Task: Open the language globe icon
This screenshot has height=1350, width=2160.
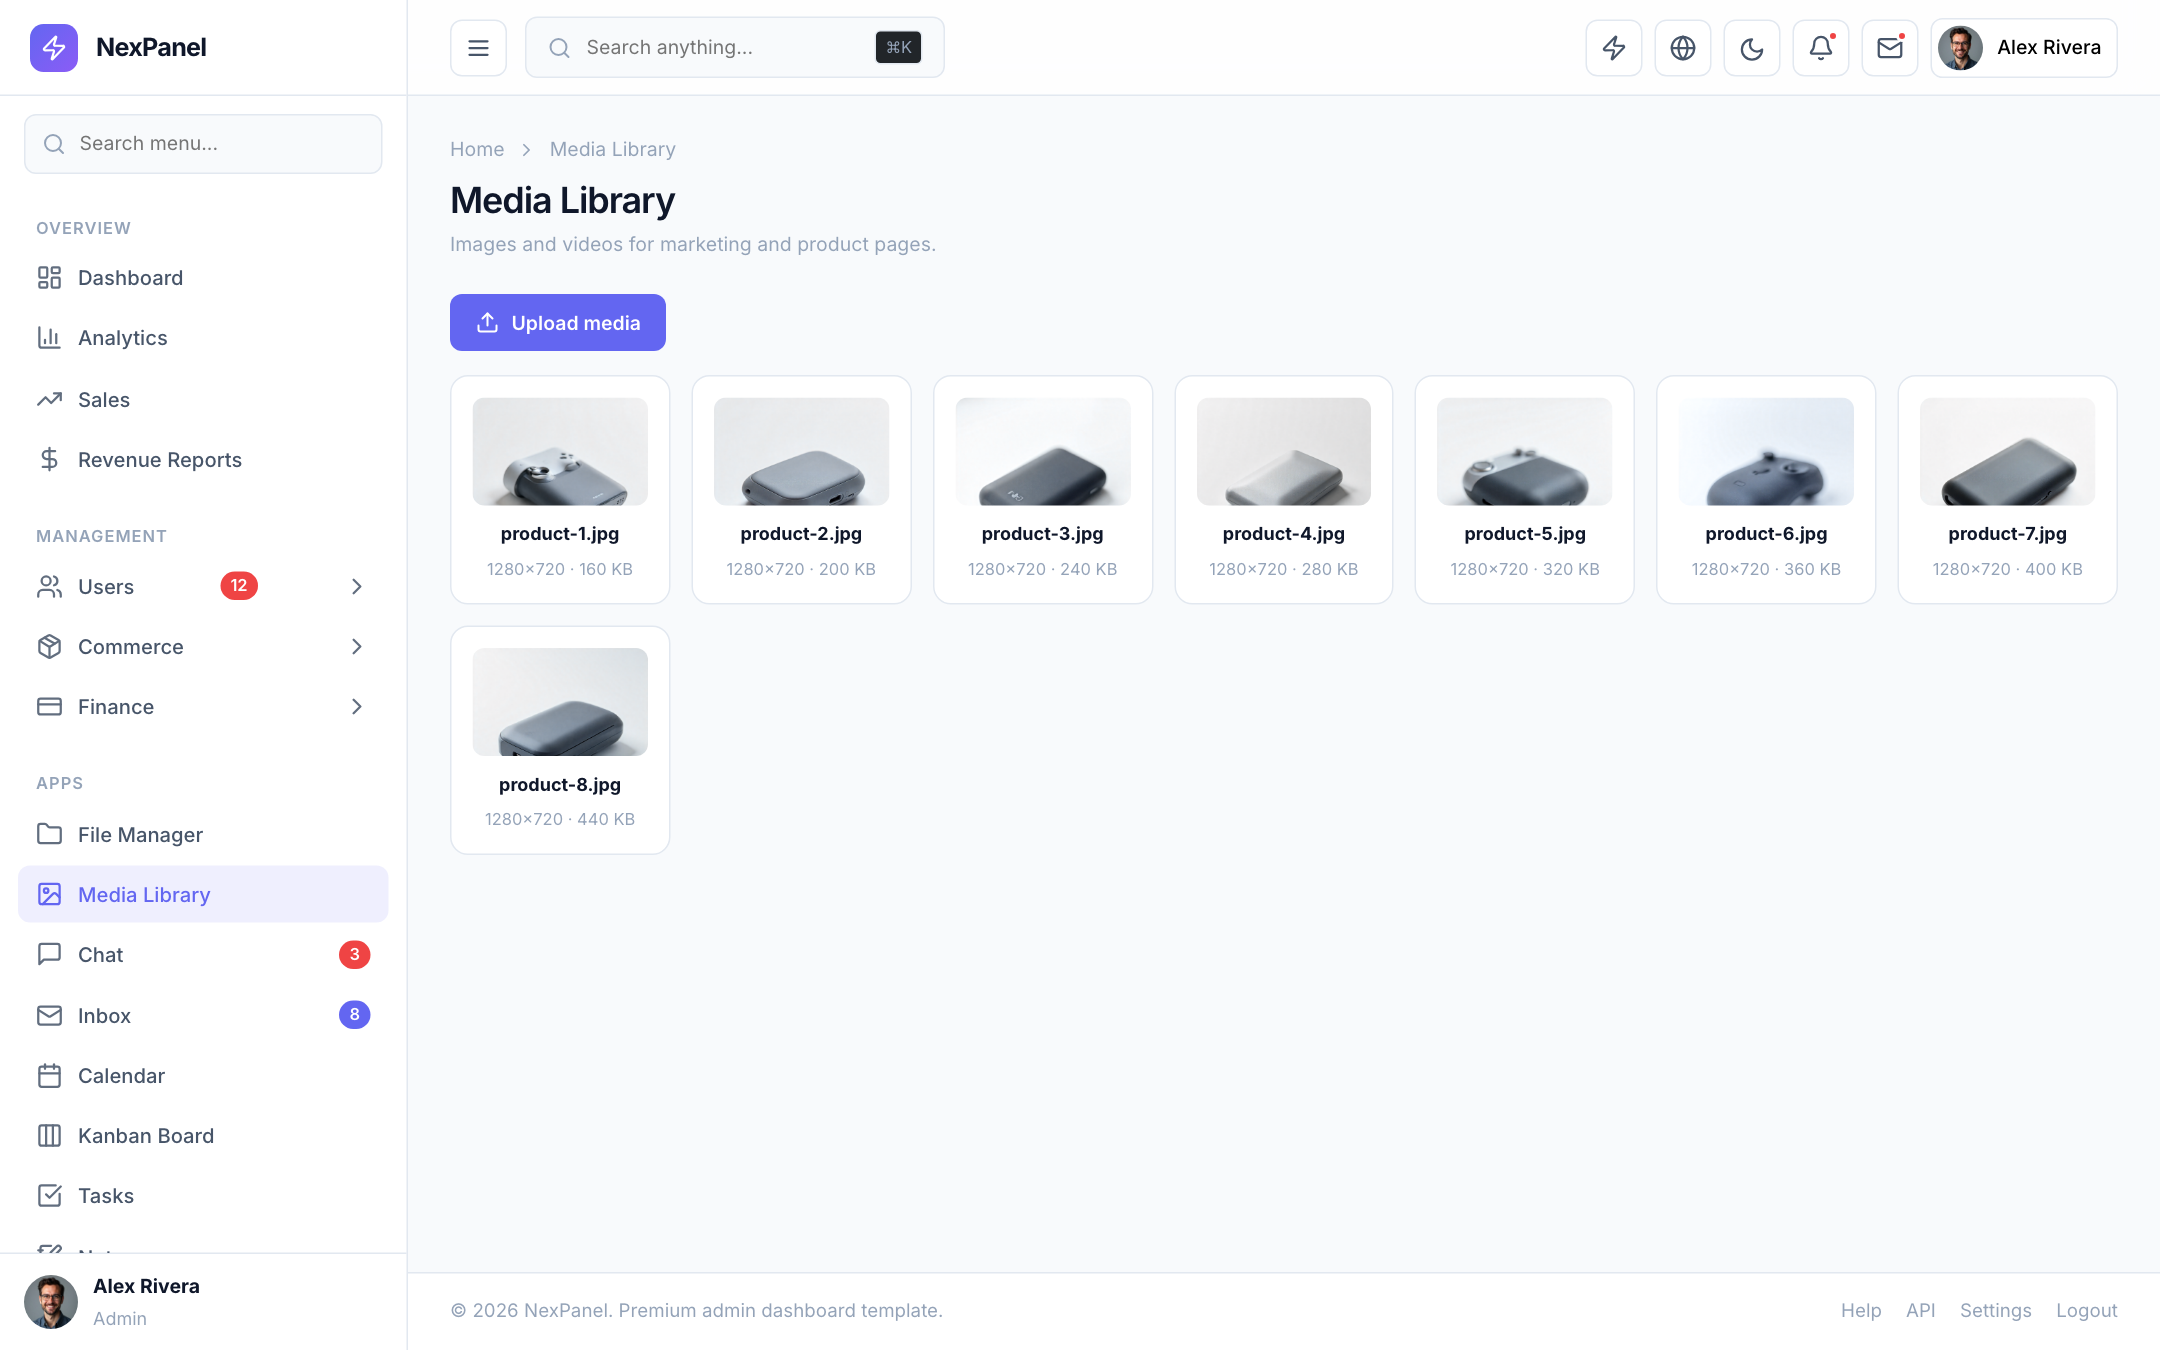Action: pos(1682,47)
